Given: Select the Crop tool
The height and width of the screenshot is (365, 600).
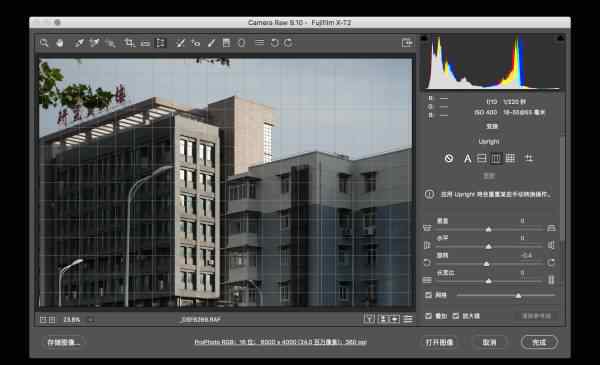Looking at the screenshot, I should coord(129,43).
